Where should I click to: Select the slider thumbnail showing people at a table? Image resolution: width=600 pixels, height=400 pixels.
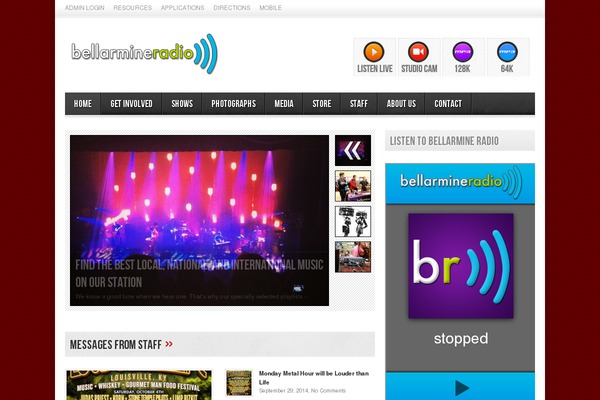click(x=353, y=186)
